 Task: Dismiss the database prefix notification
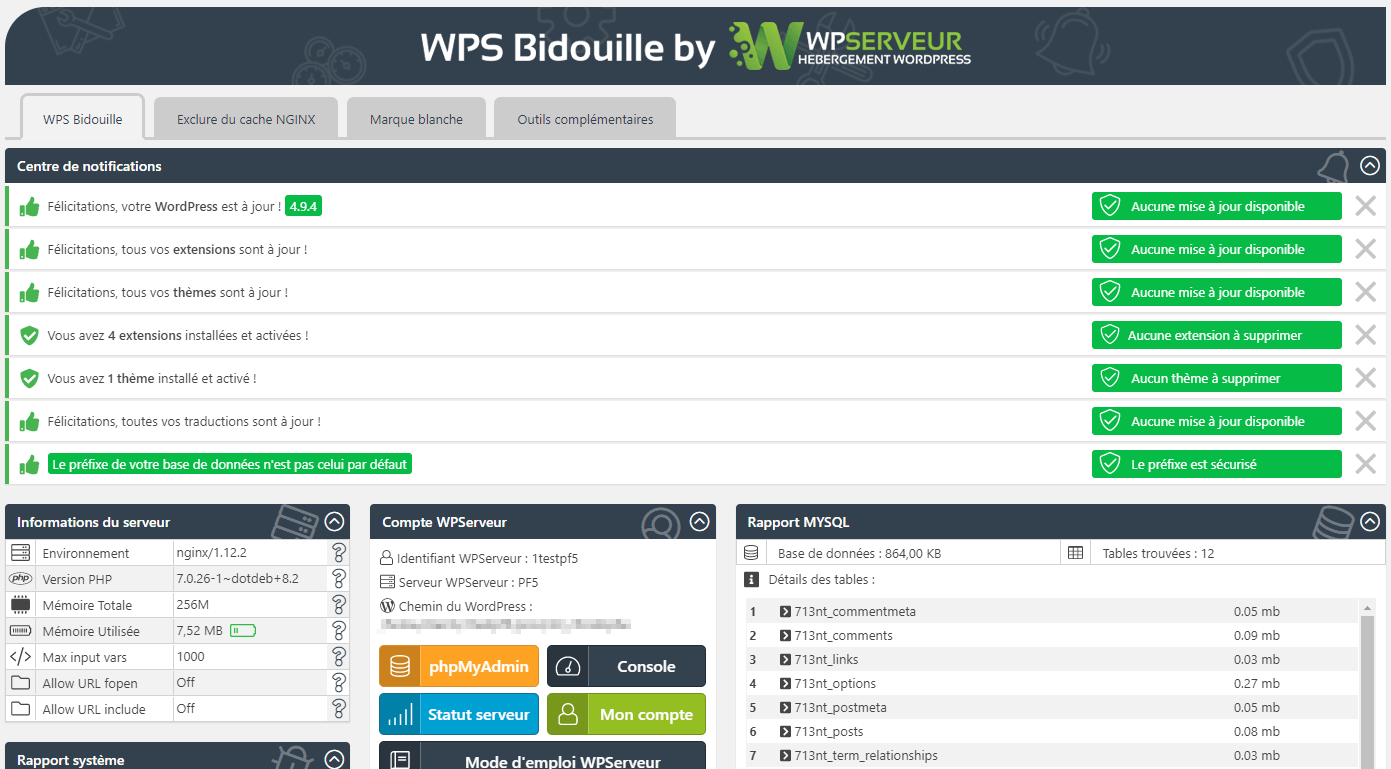coord(1365,464)
